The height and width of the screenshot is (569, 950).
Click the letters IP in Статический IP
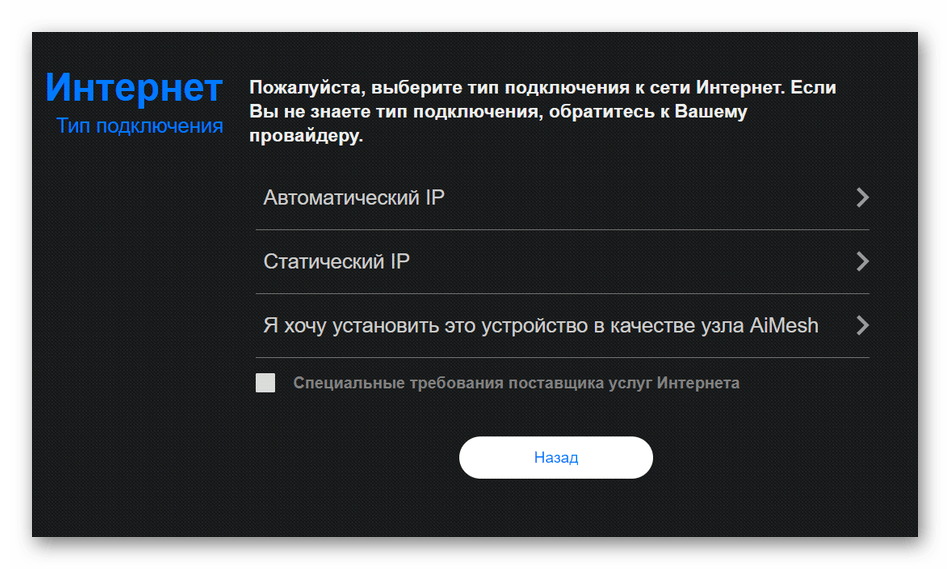tap(400, 262)
